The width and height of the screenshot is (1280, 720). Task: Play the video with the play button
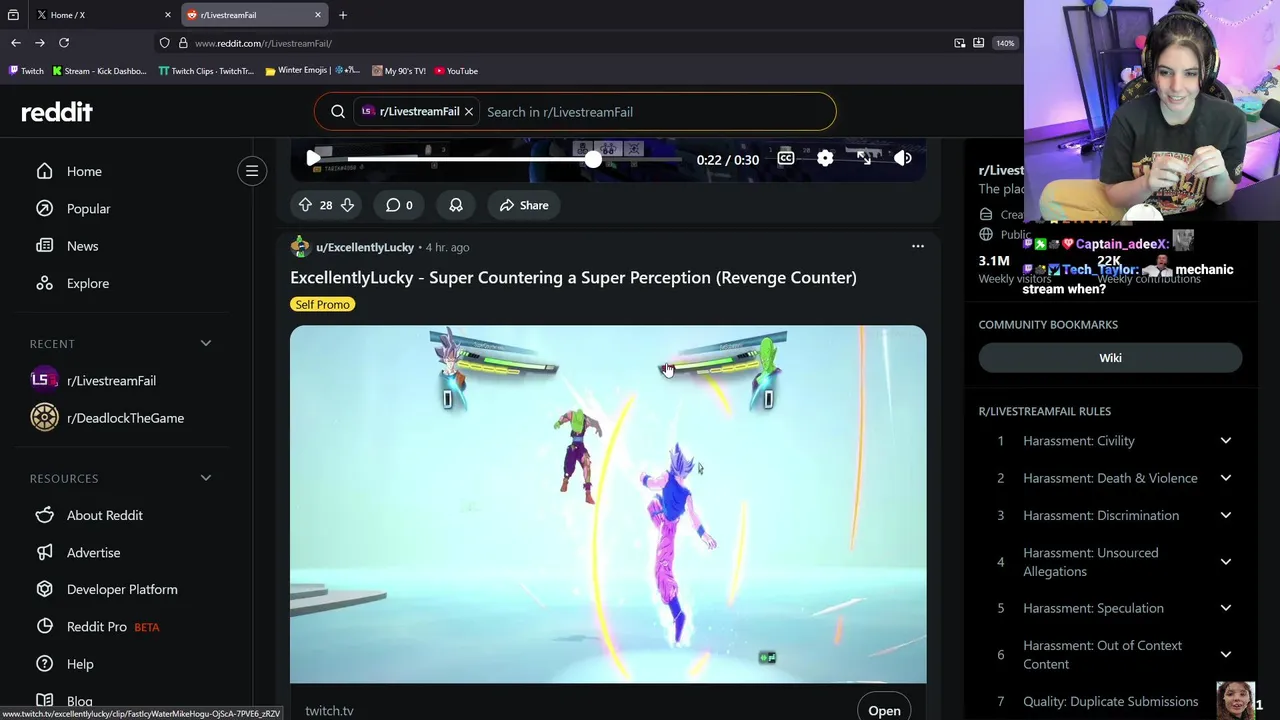313,159
